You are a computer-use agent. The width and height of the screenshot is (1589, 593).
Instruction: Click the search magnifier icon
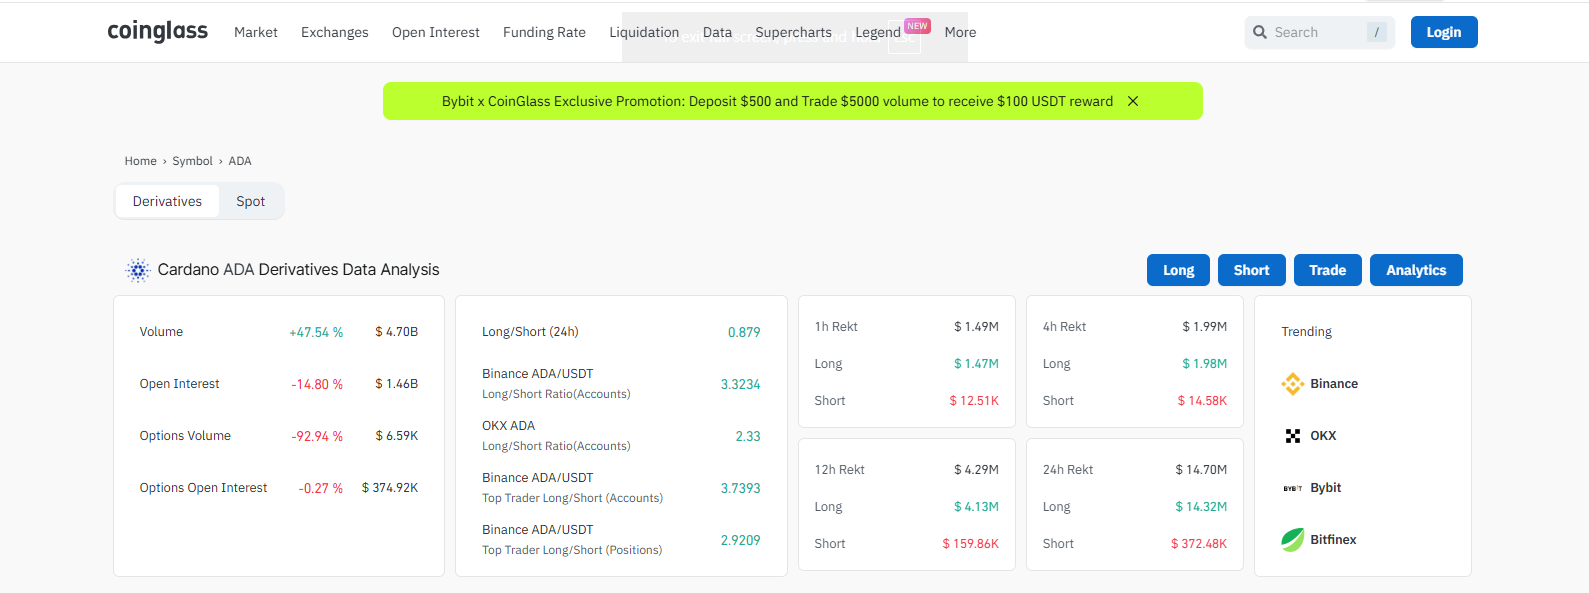1260,32
